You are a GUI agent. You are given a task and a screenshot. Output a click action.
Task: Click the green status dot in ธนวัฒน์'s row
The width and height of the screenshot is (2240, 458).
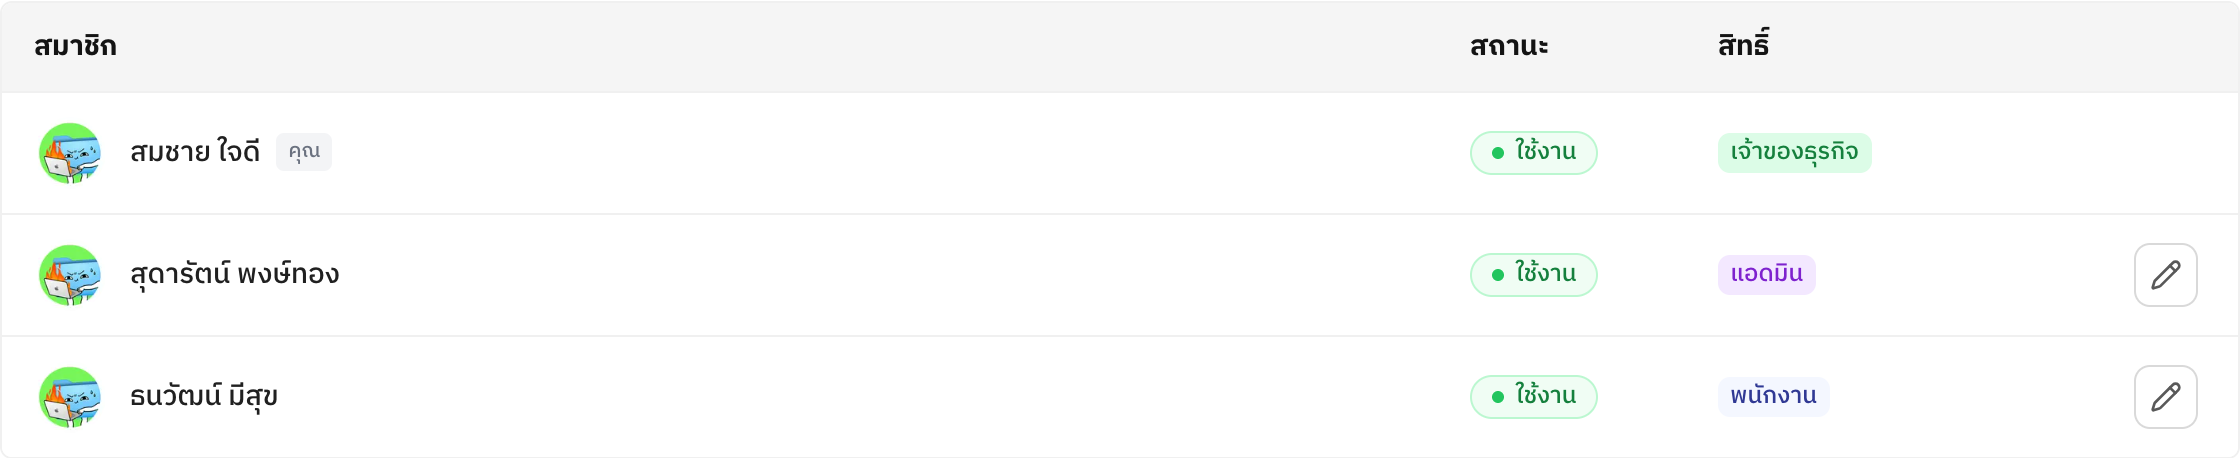[x=1498, y=397]
